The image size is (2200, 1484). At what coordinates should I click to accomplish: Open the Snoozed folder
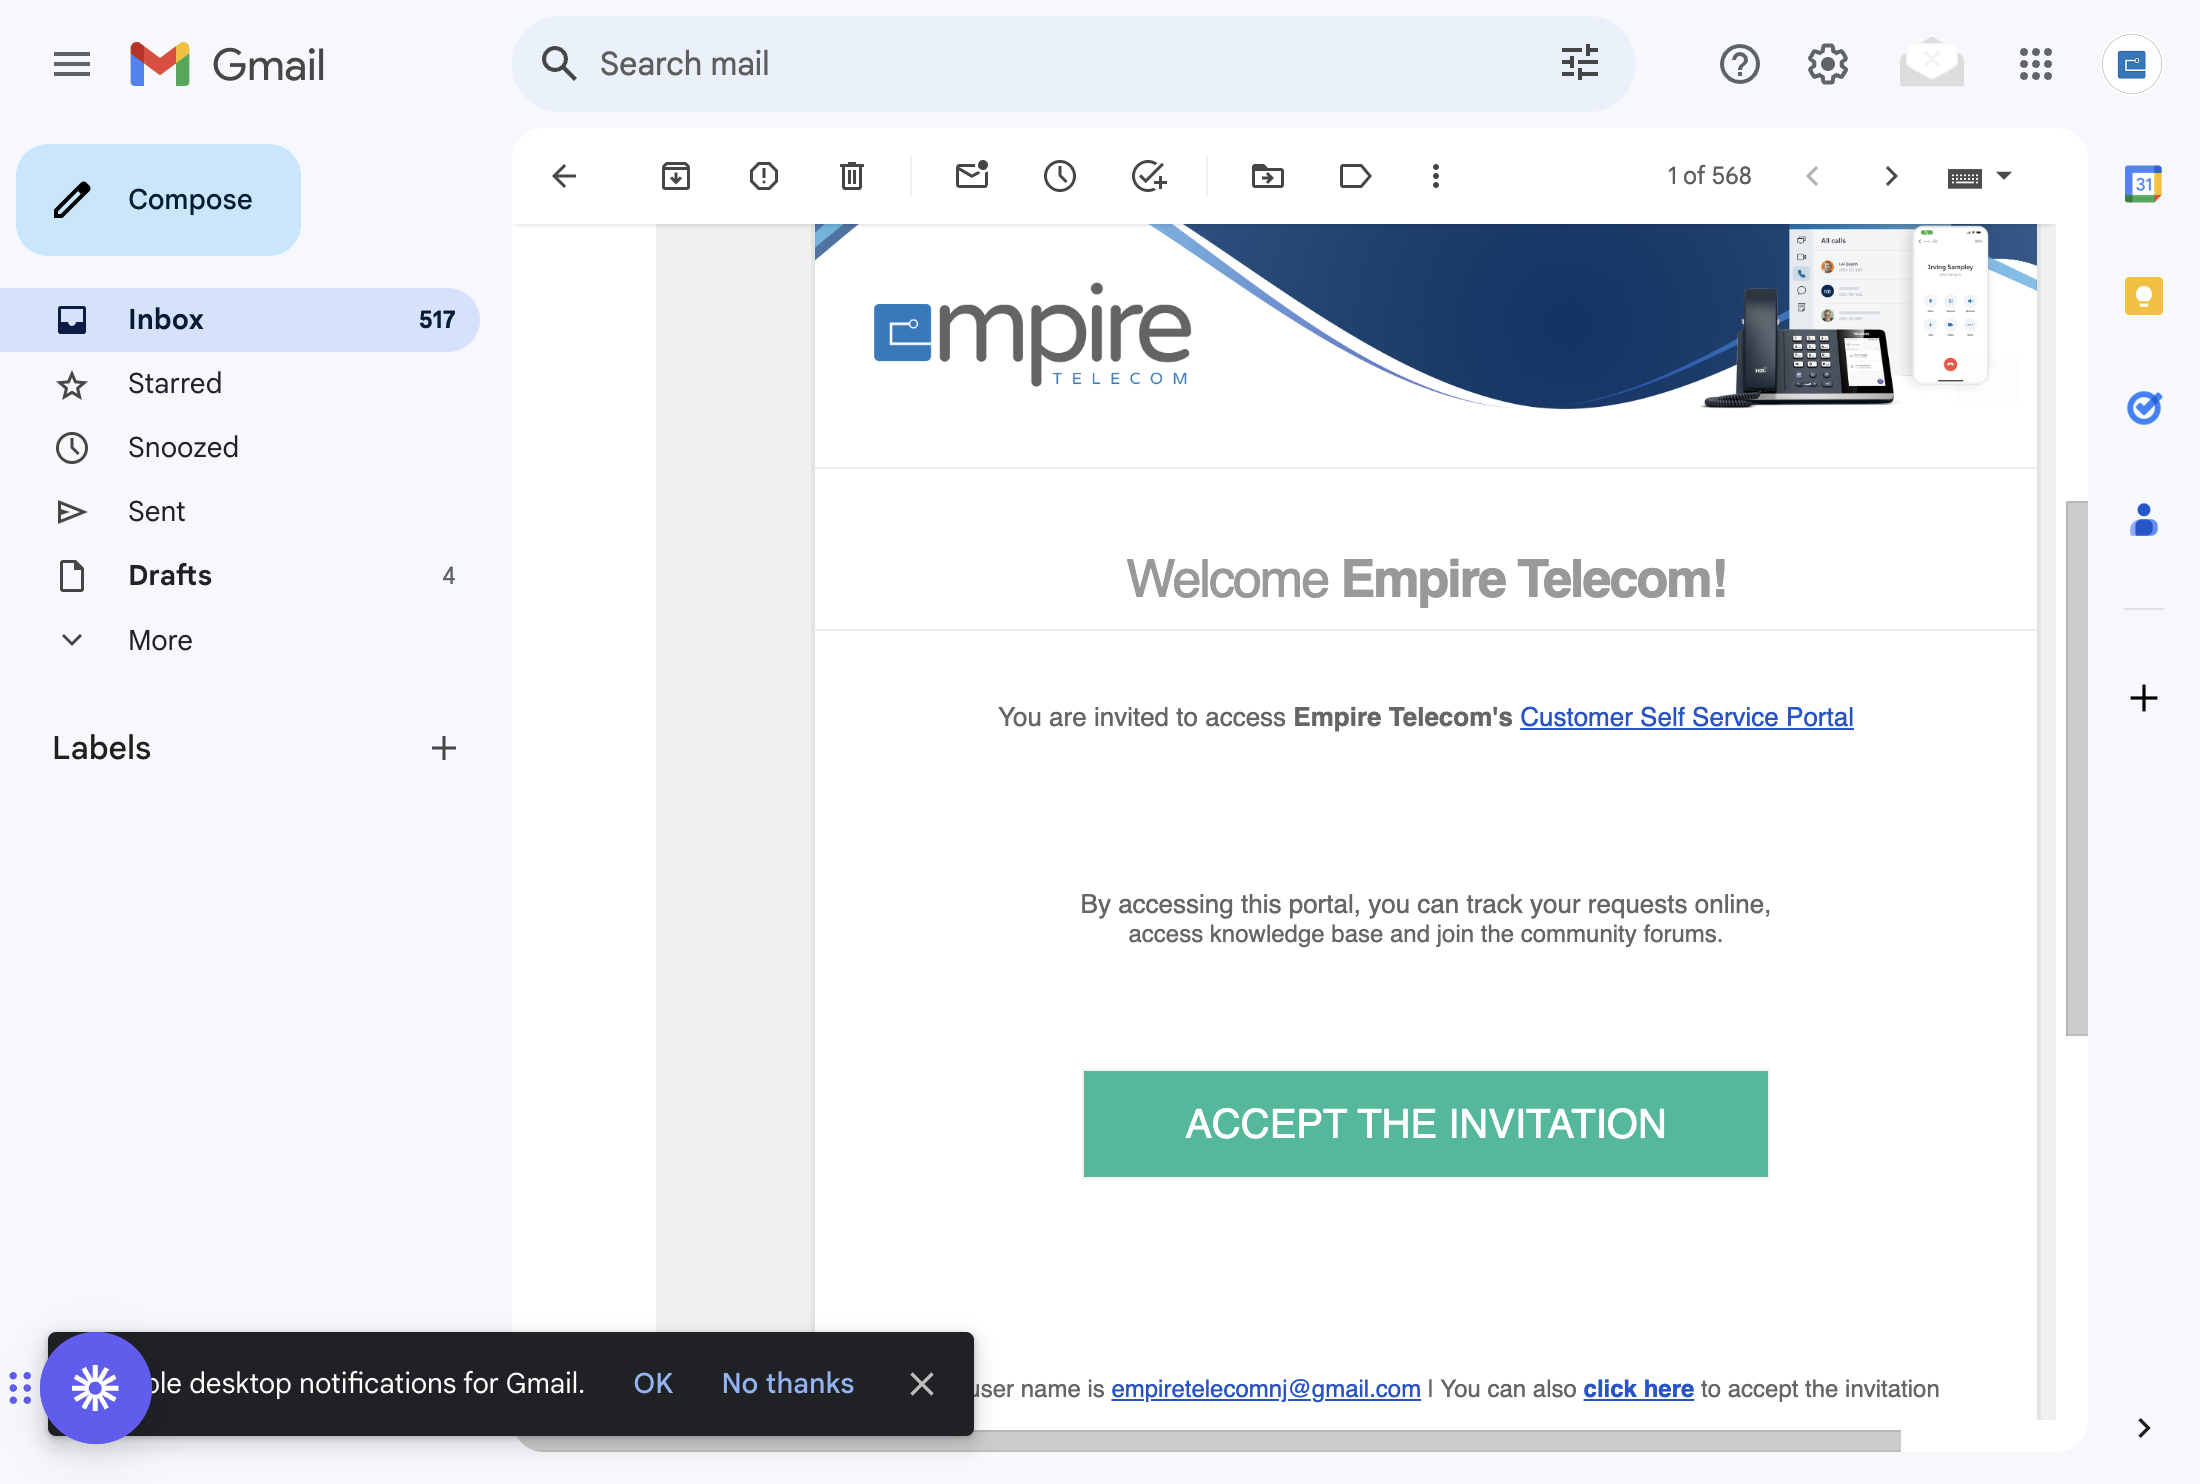(x=240, y=448)
